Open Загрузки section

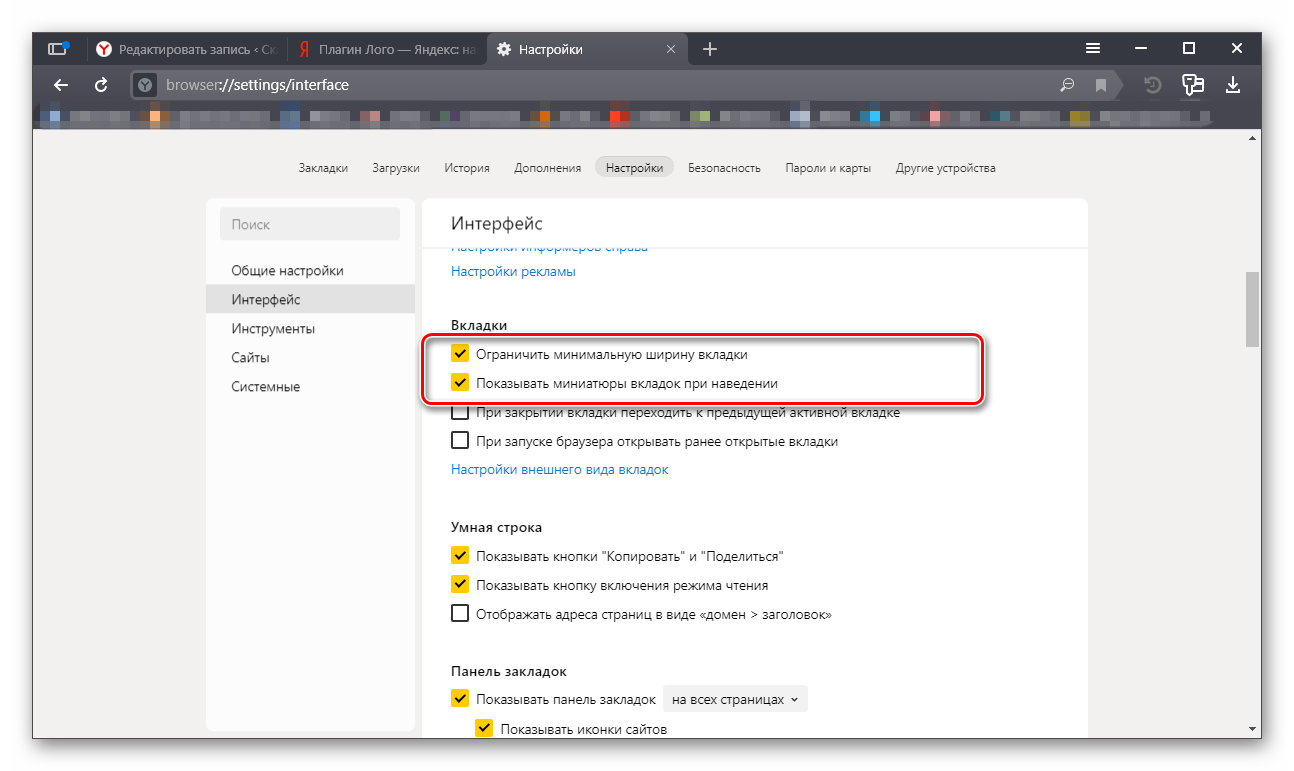point(396,168)
